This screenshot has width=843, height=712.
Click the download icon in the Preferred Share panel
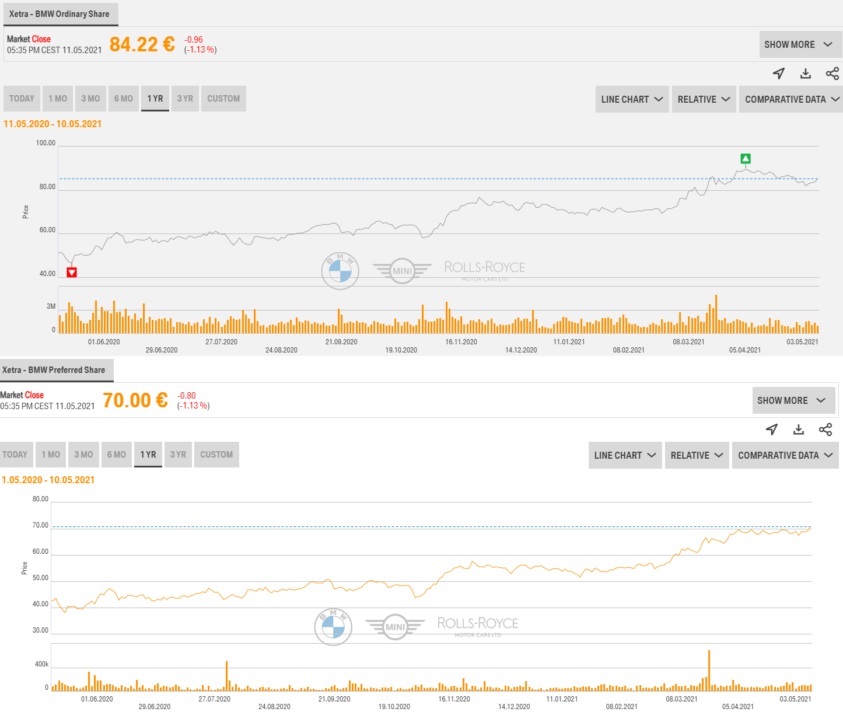coord(799,429)
